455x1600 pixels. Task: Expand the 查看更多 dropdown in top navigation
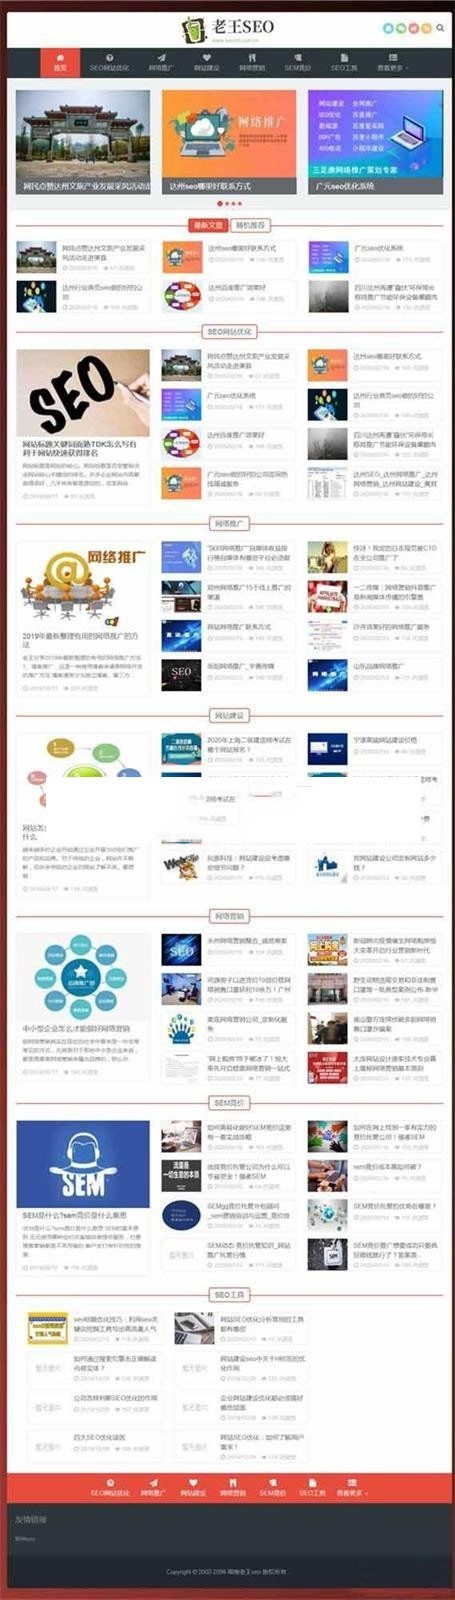[393, 63]
